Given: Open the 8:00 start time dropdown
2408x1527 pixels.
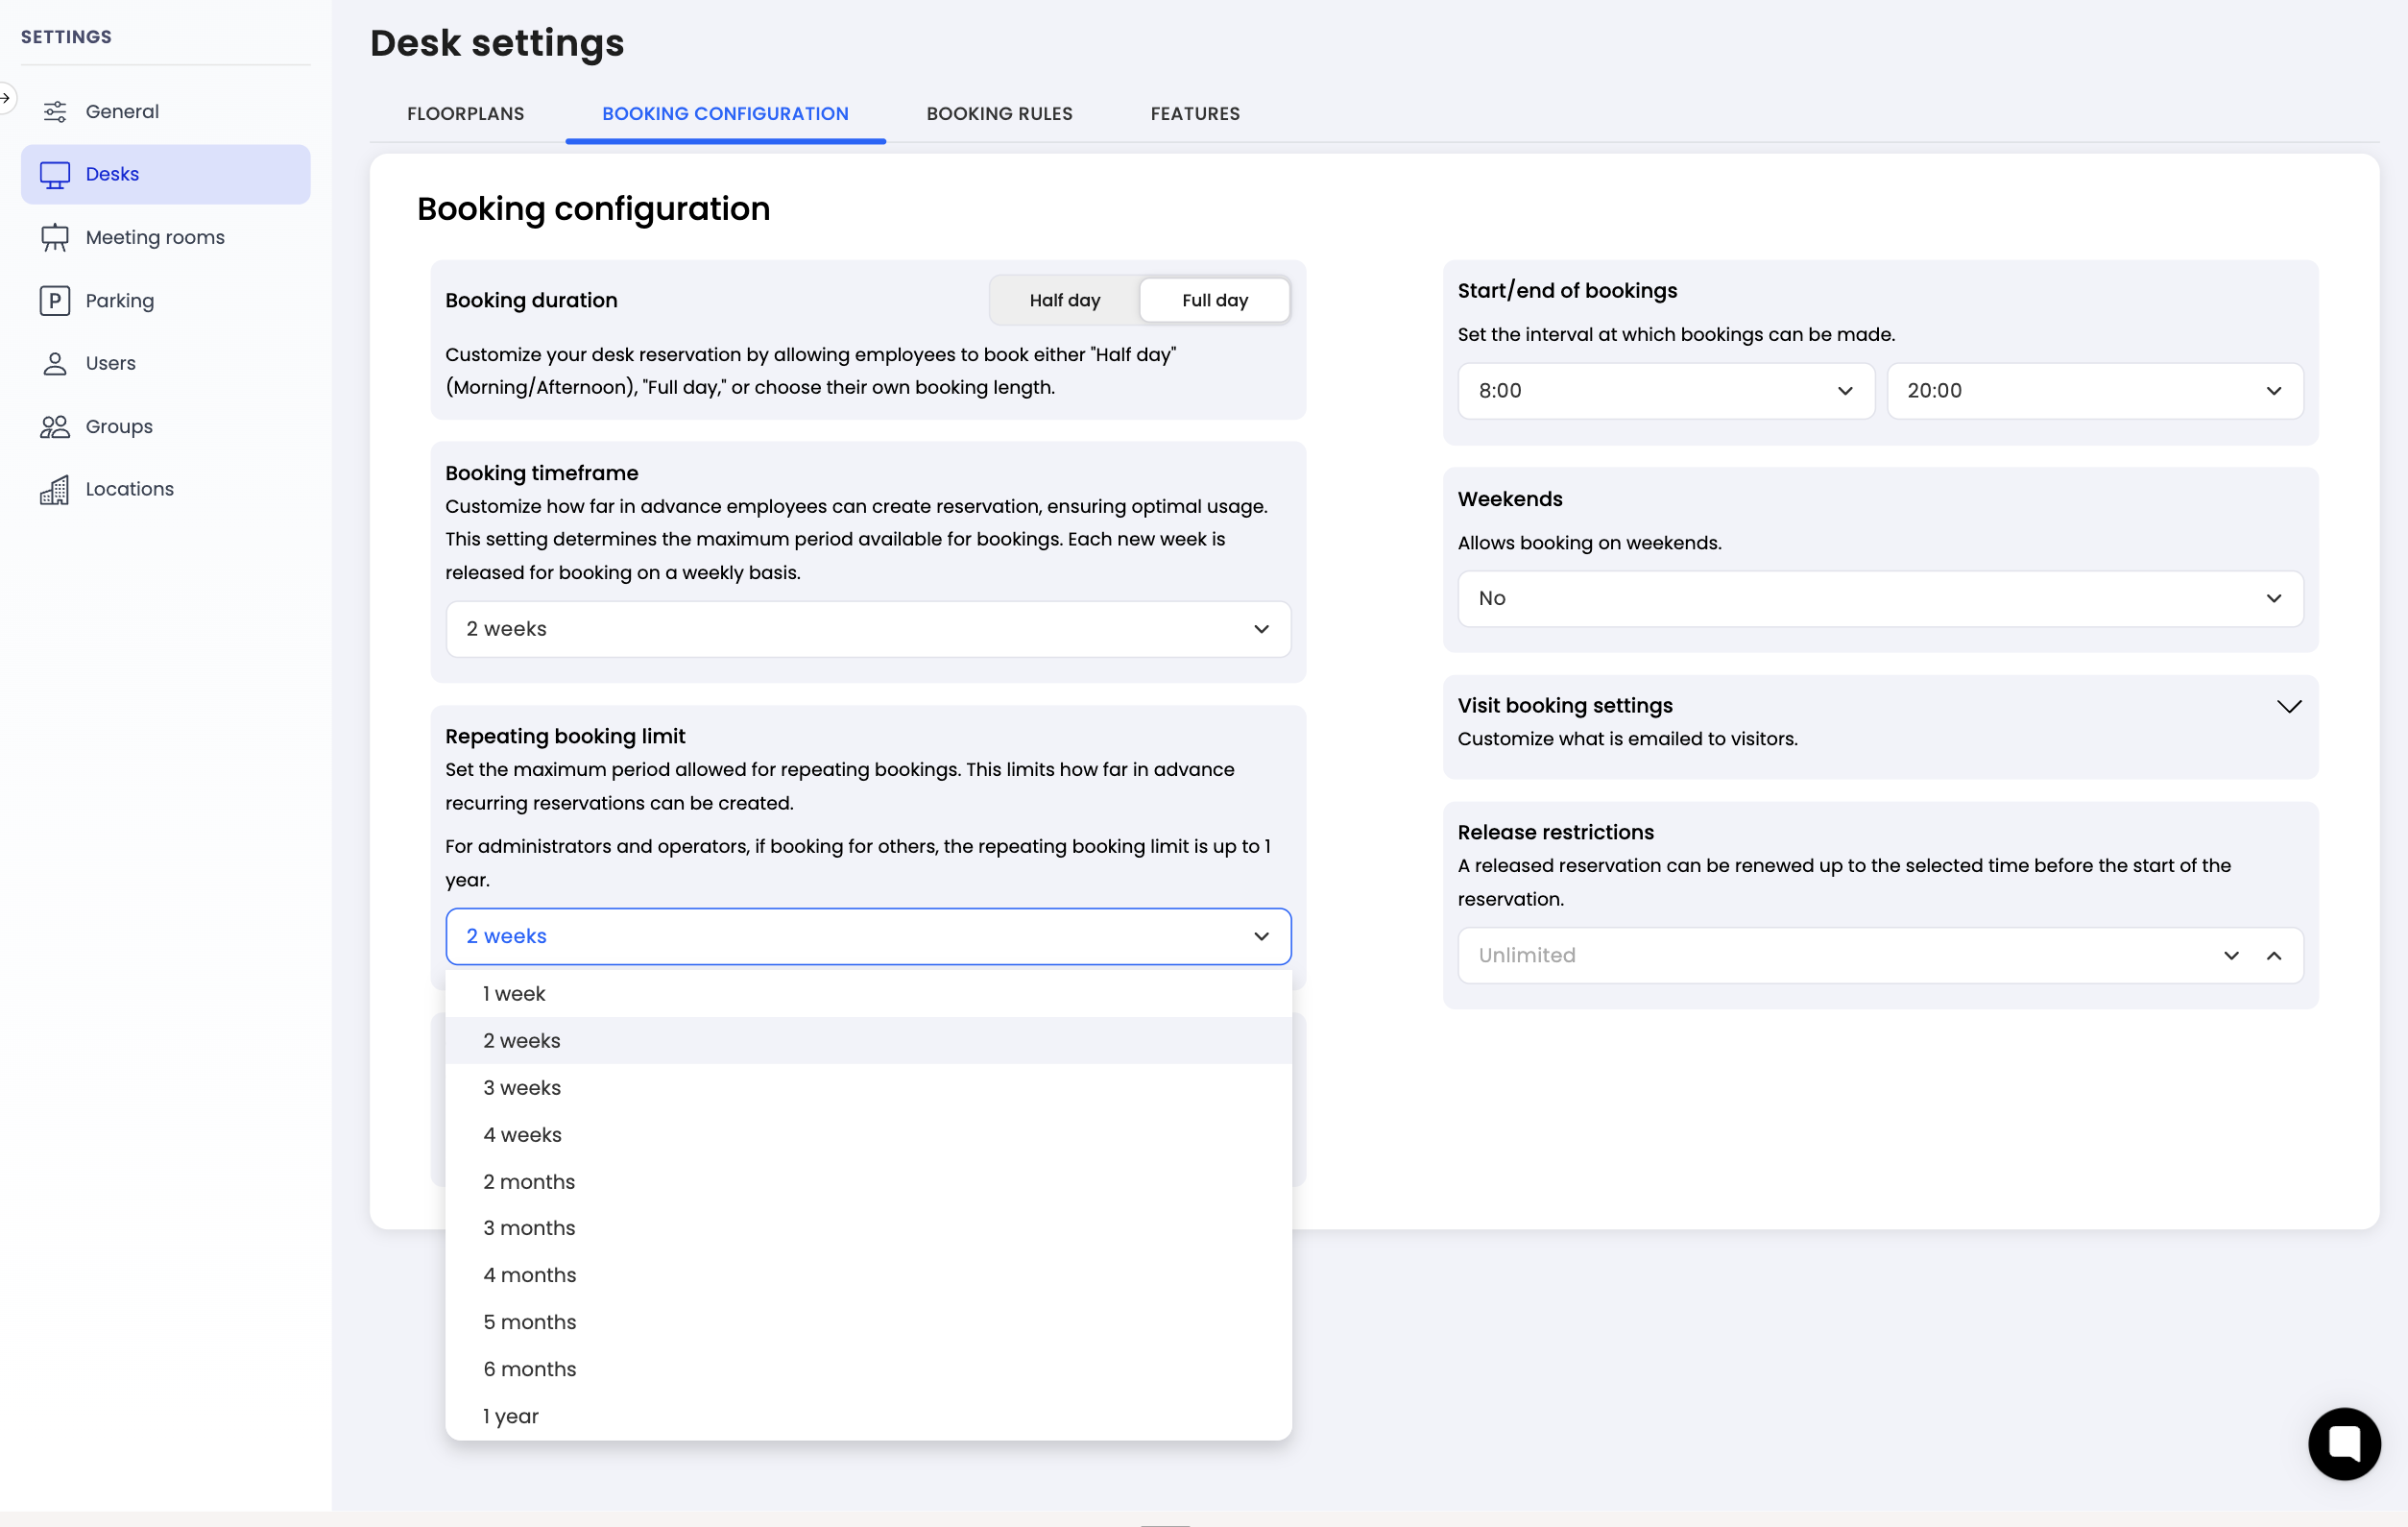Looking at the screenshot, I should click(x=1665, y=391).
